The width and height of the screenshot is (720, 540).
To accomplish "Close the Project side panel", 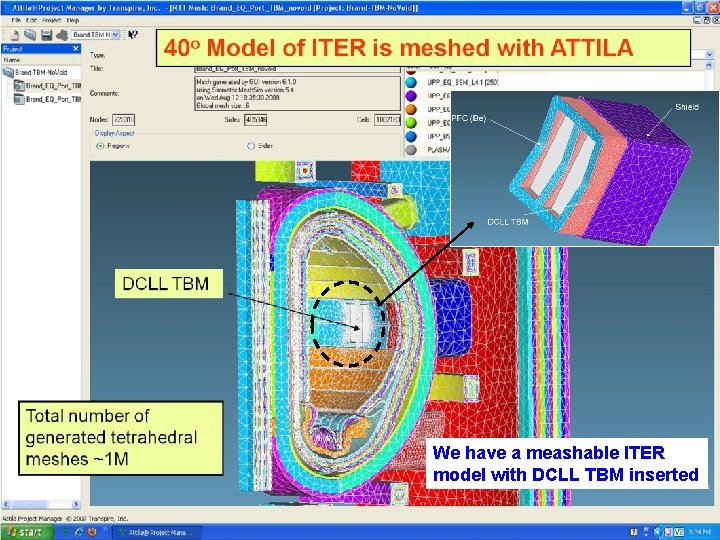I will coord(76,49).
